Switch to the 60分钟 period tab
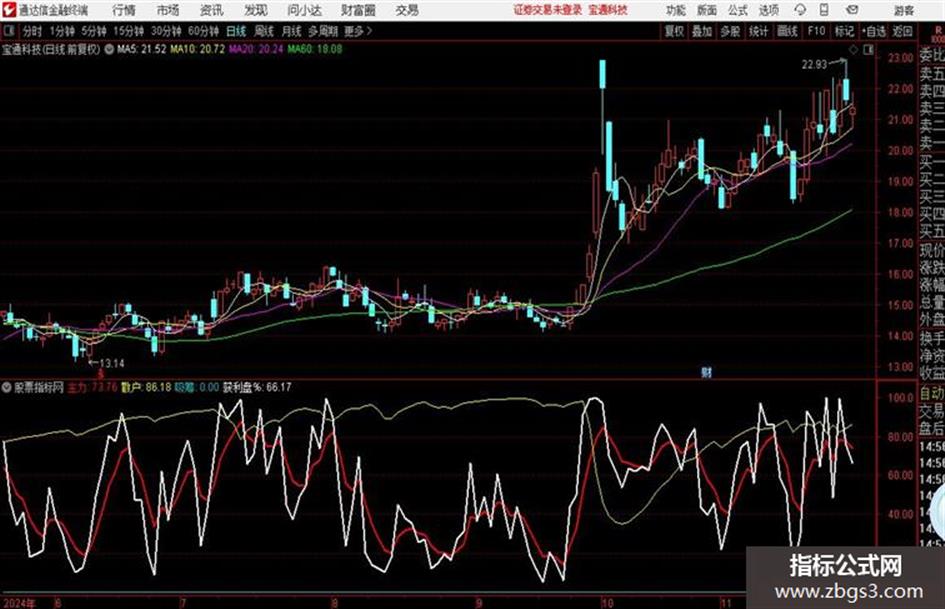Image resolution: width=945 pixels, height=609 pixels. [203, 31]
